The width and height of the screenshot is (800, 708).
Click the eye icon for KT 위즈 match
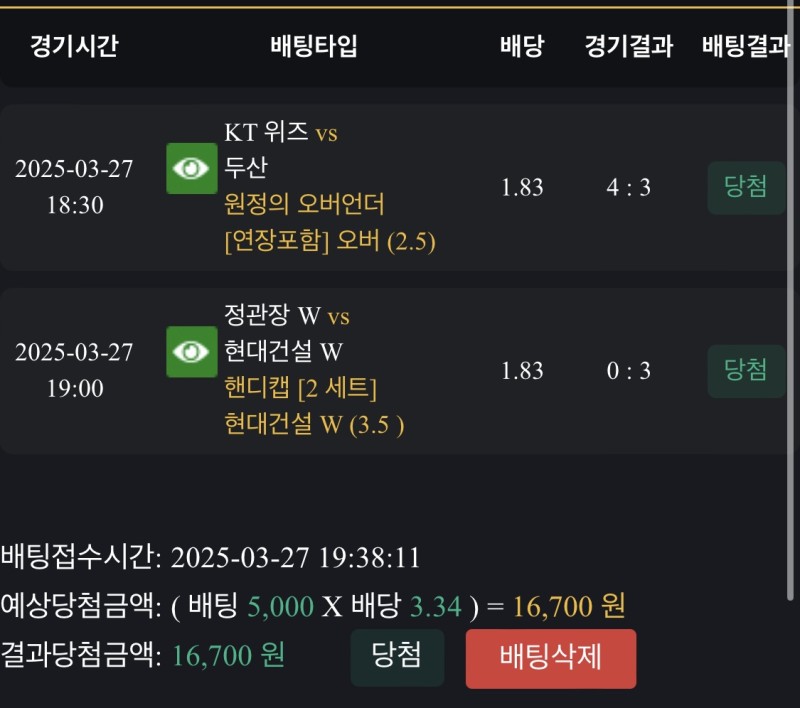191,168
